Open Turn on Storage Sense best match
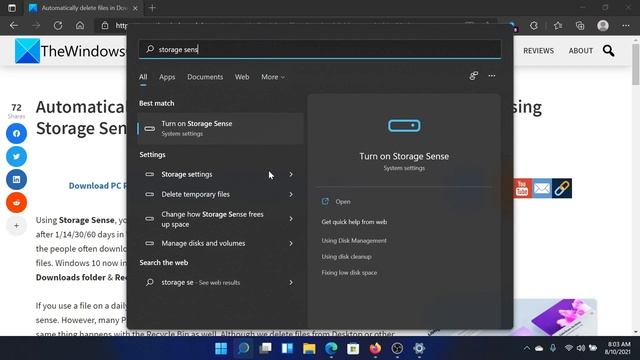 tap(220, 129)
